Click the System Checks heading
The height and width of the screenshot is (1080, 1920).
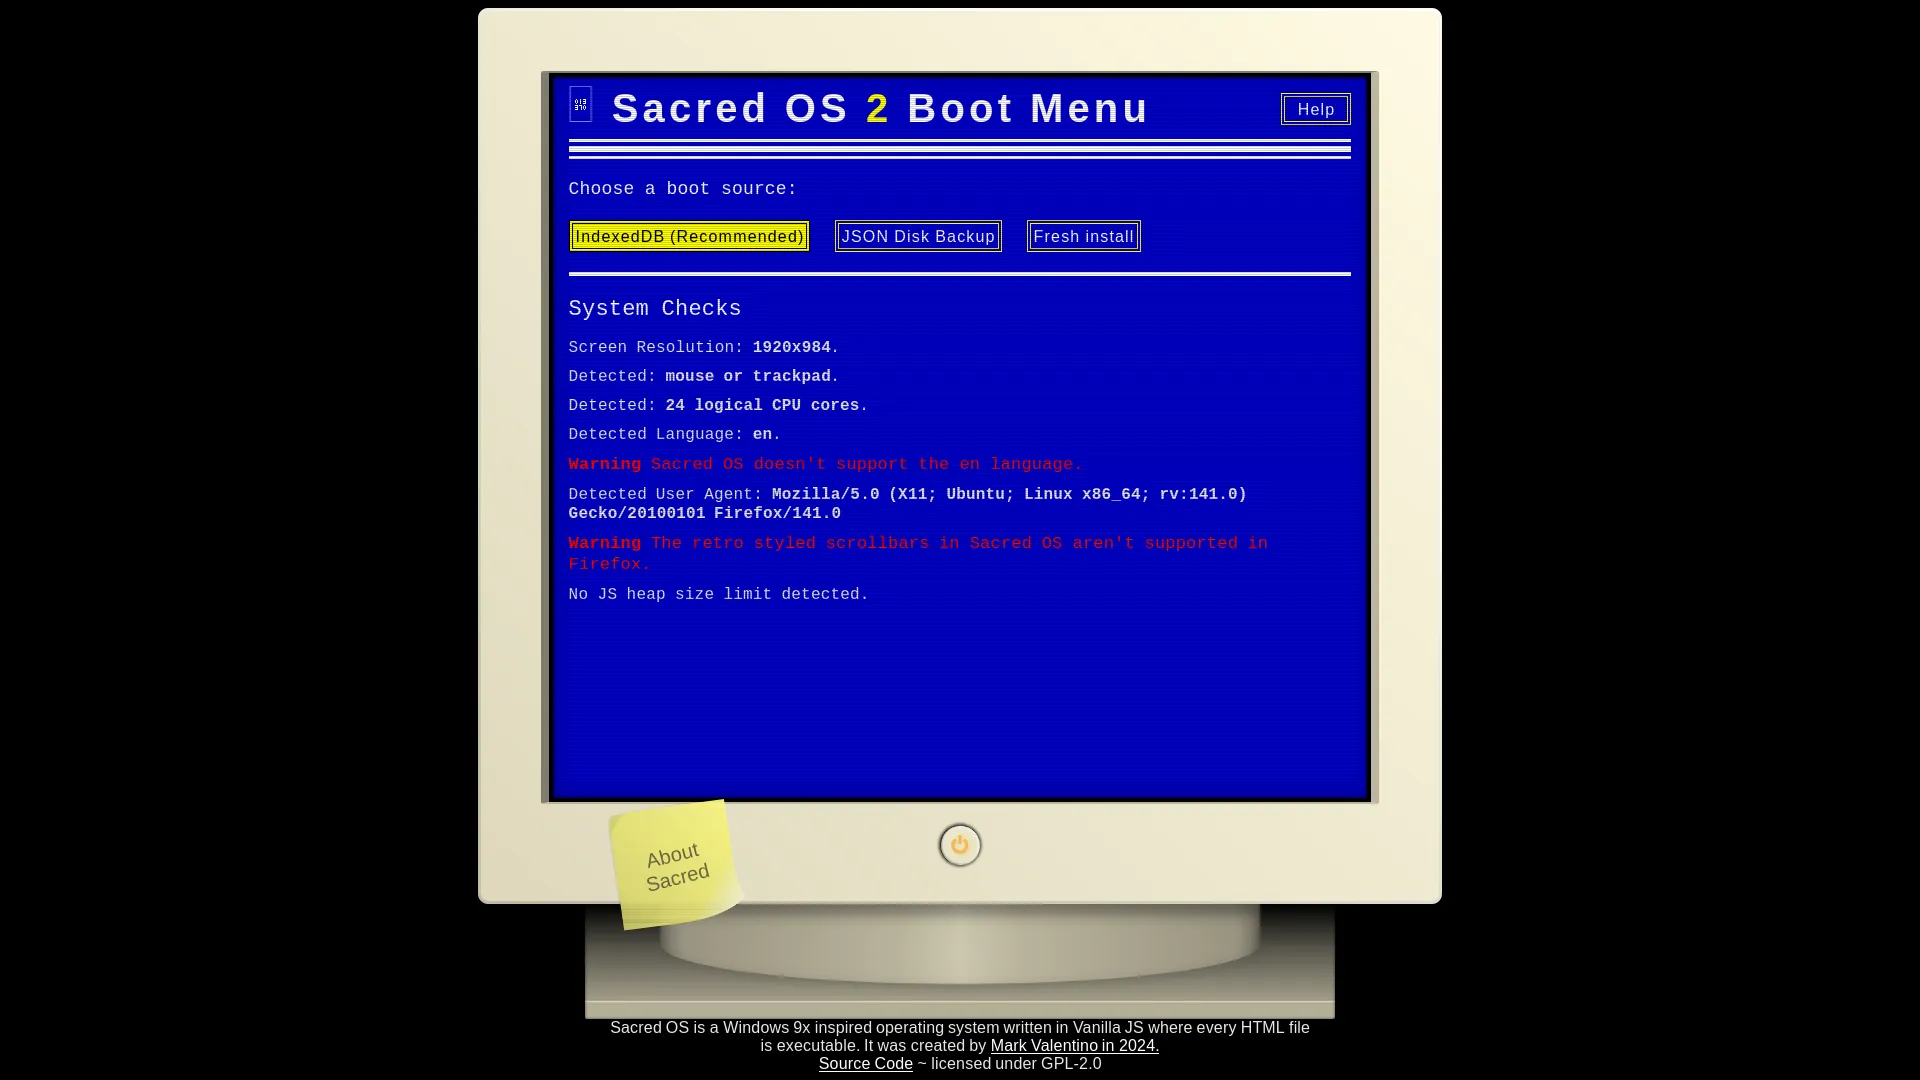tap(655, 309)
